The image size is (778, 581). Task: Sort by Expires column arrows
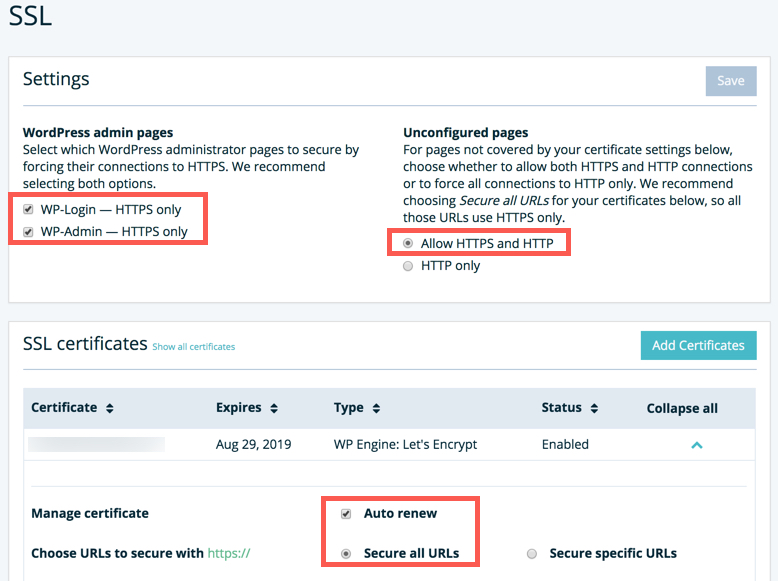point(273,408)
